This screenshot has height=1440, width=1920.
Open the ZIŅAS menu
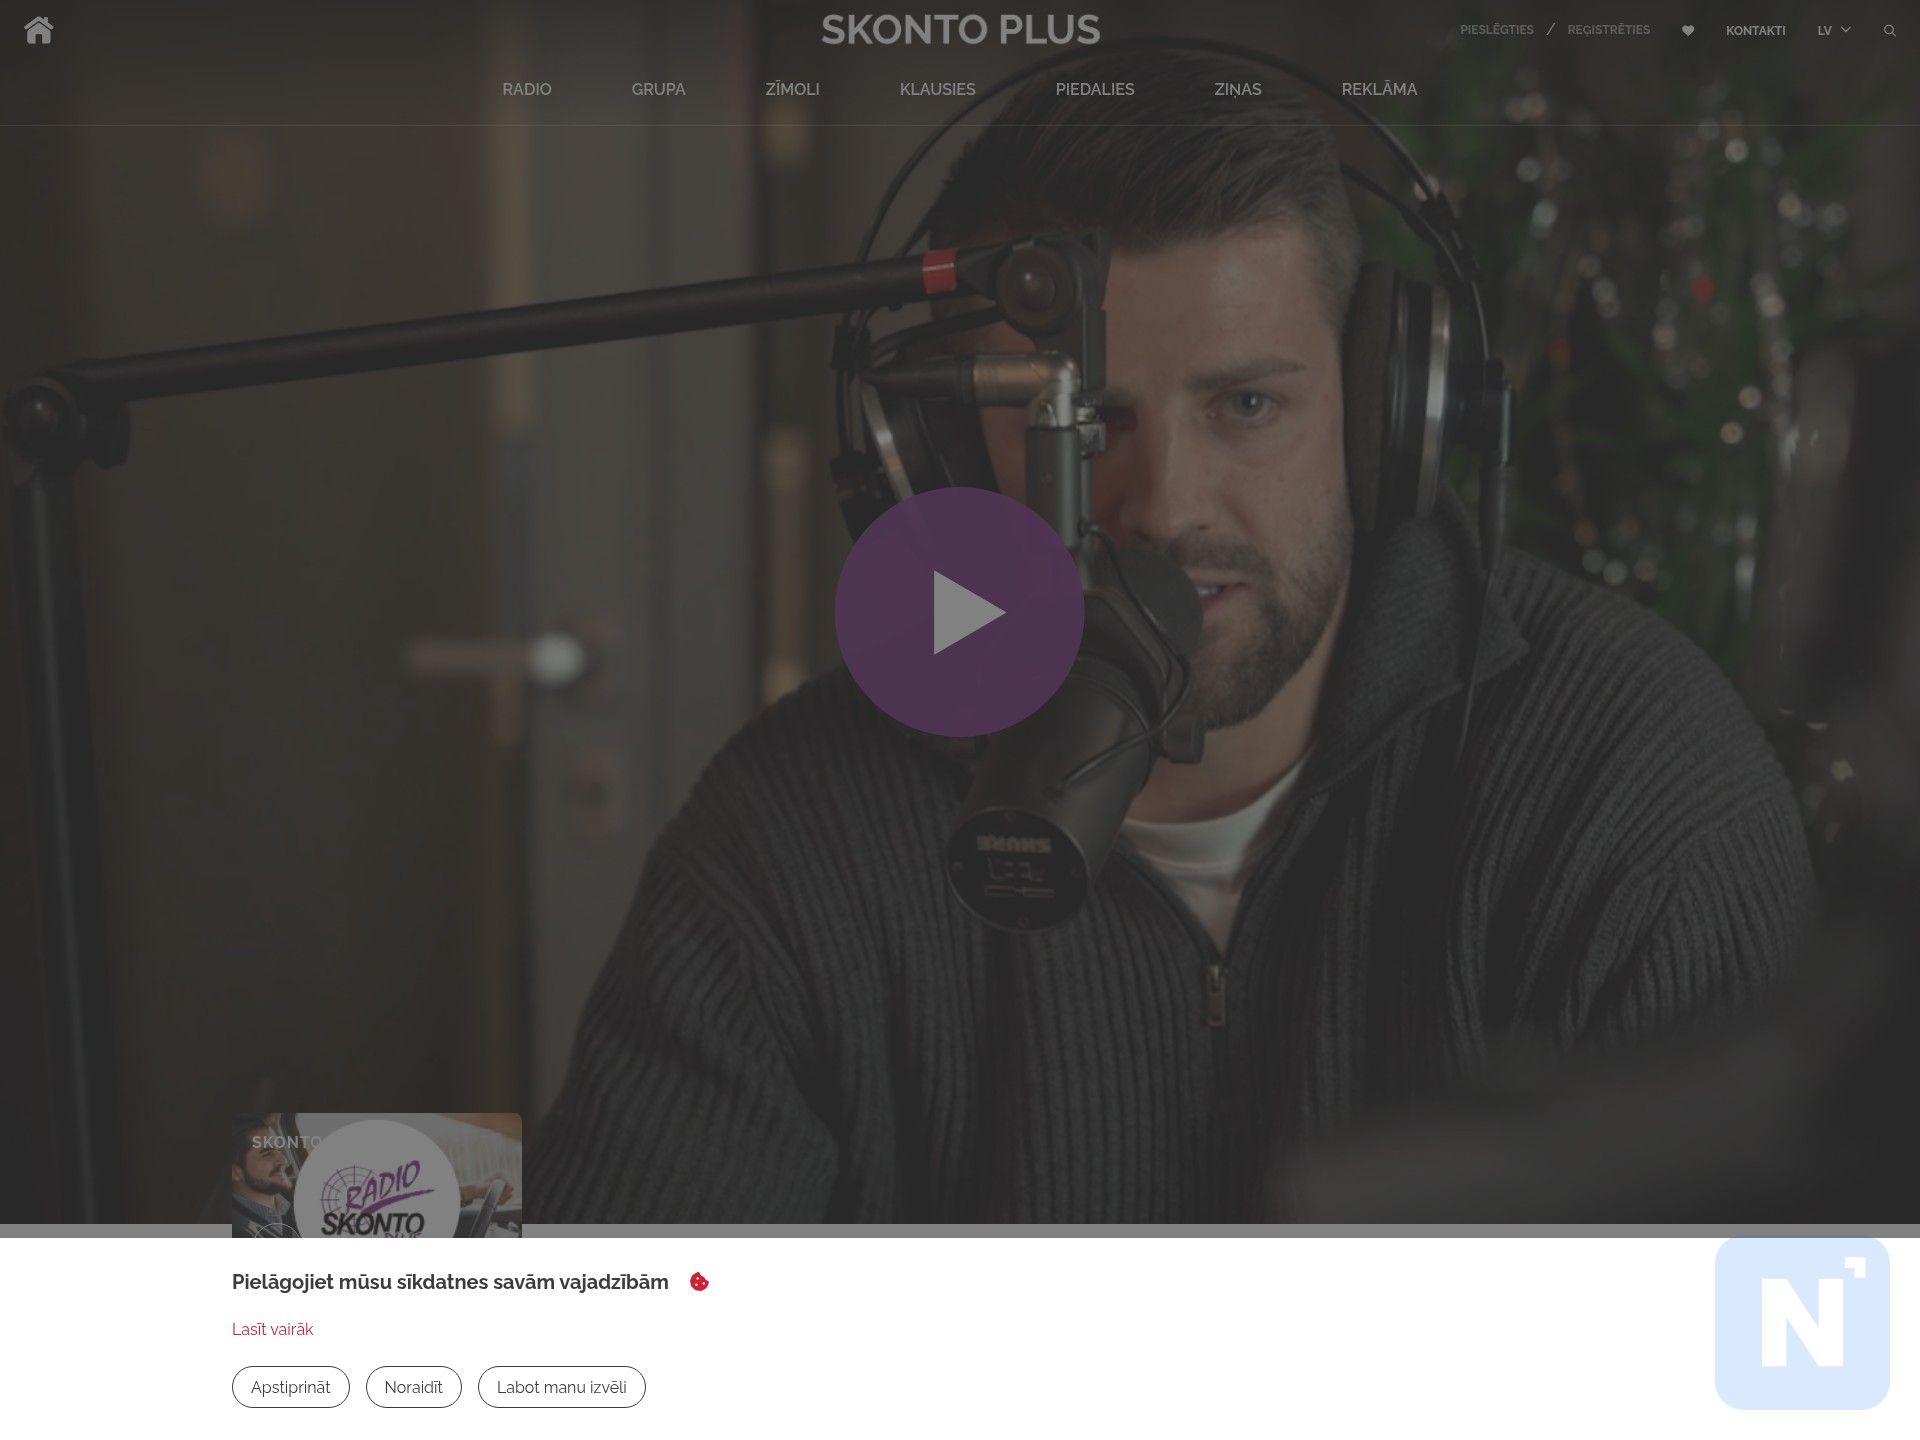(1238, 89)
